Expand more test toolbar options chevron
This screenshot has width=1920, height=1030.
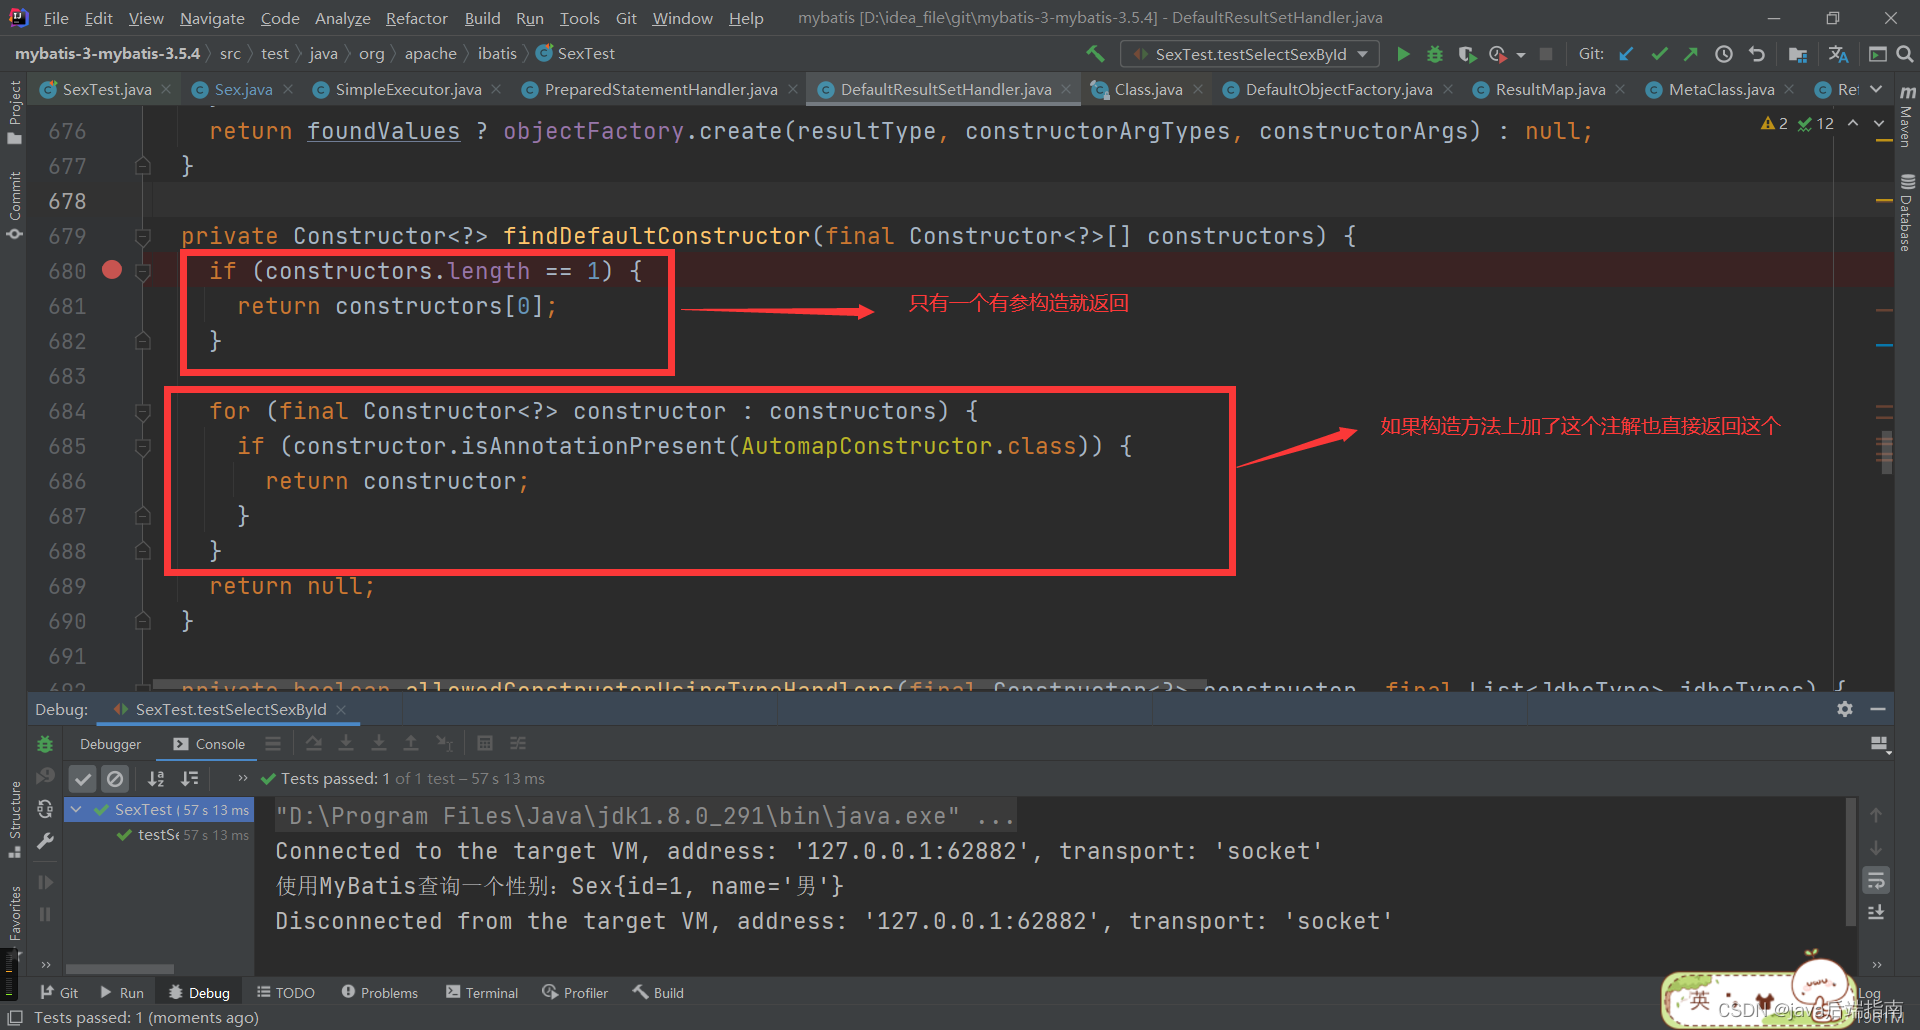pyautogui.click(x=242, y=778)
